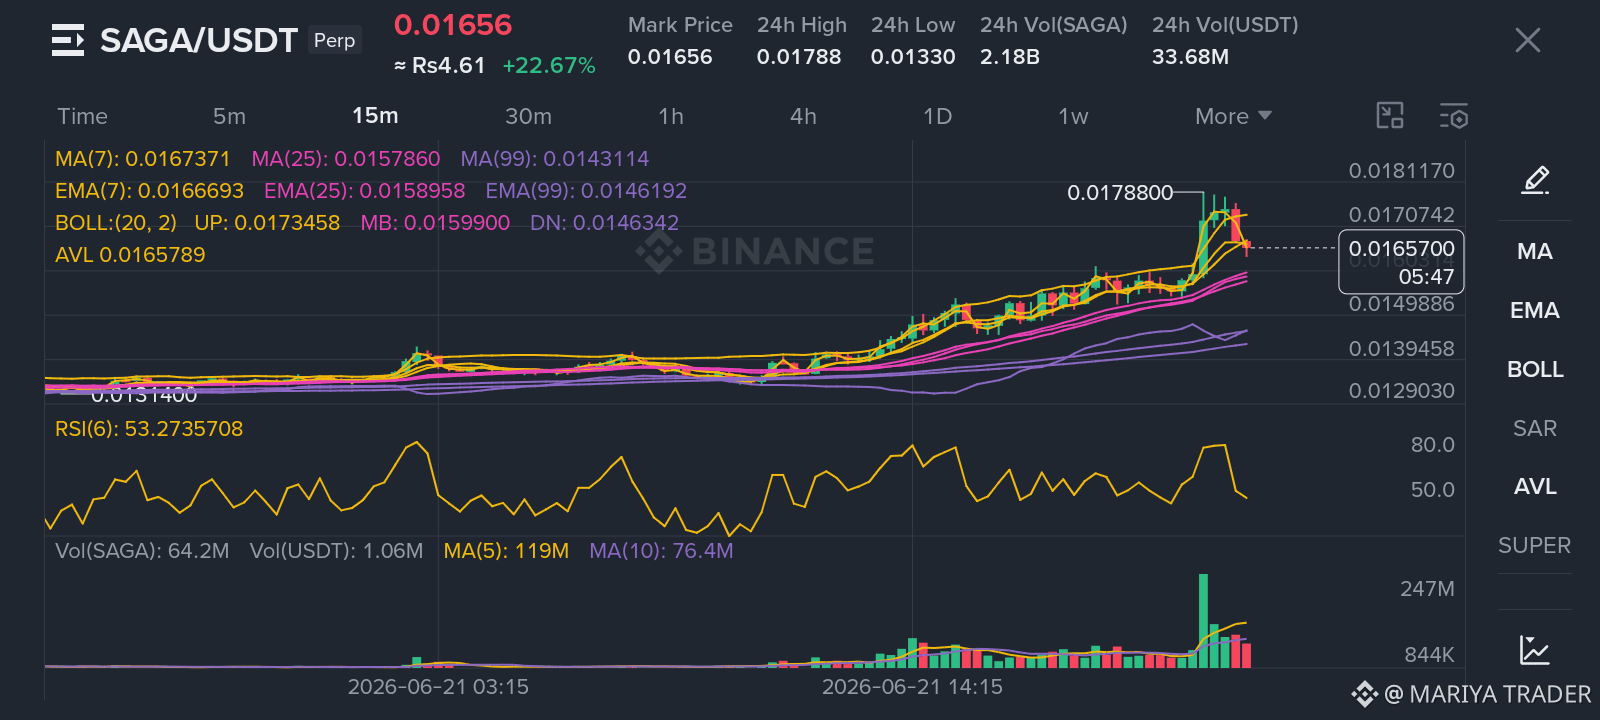The height and width of the screenshot is (720, 1600).
Task: Click the 80.0 RSI axis label
Action: pos(1432,445)
